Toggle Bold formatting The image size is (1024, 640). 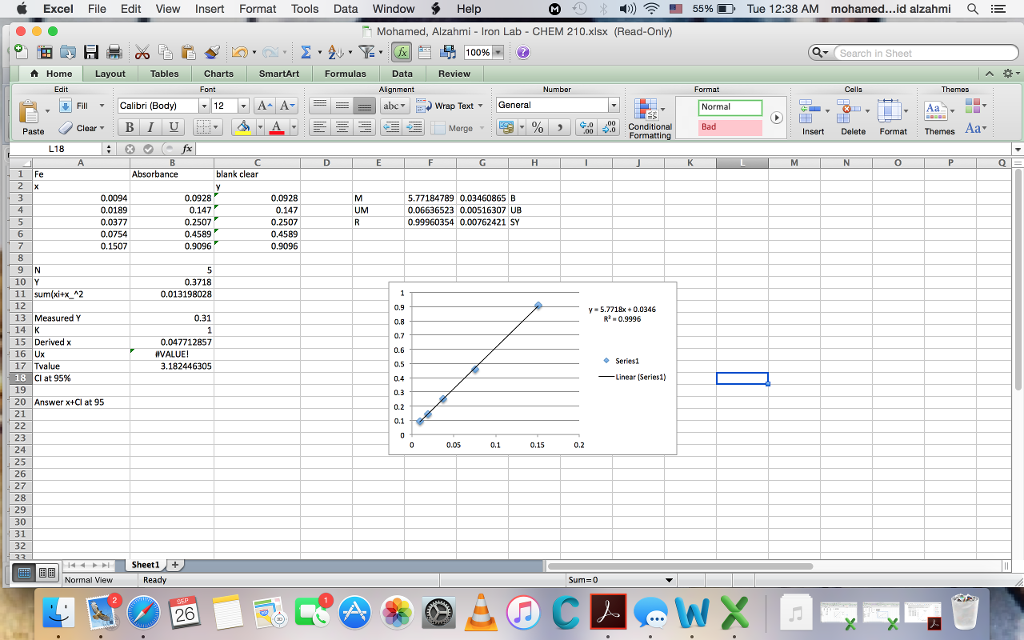pyautogui.click(x=129, y=127)
